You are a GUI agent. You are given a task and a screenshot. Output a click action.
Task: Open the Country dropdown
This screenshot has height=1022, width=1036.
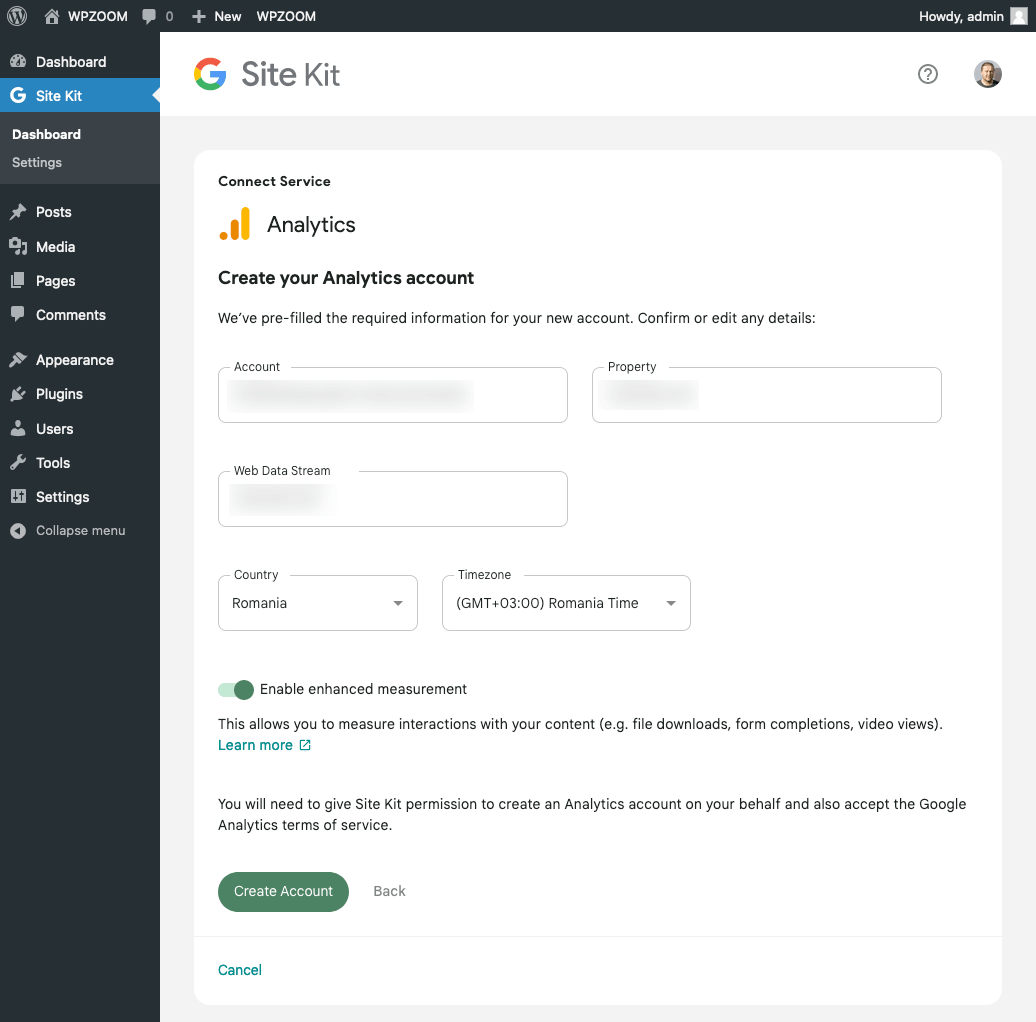click(x=318, y=602)
